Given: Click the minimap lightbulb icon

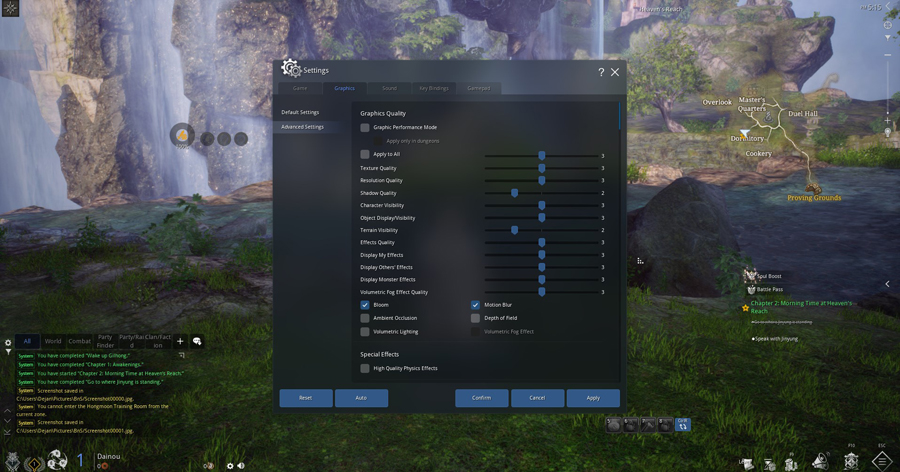Looking at the screenshot, I should click(887, 133).
